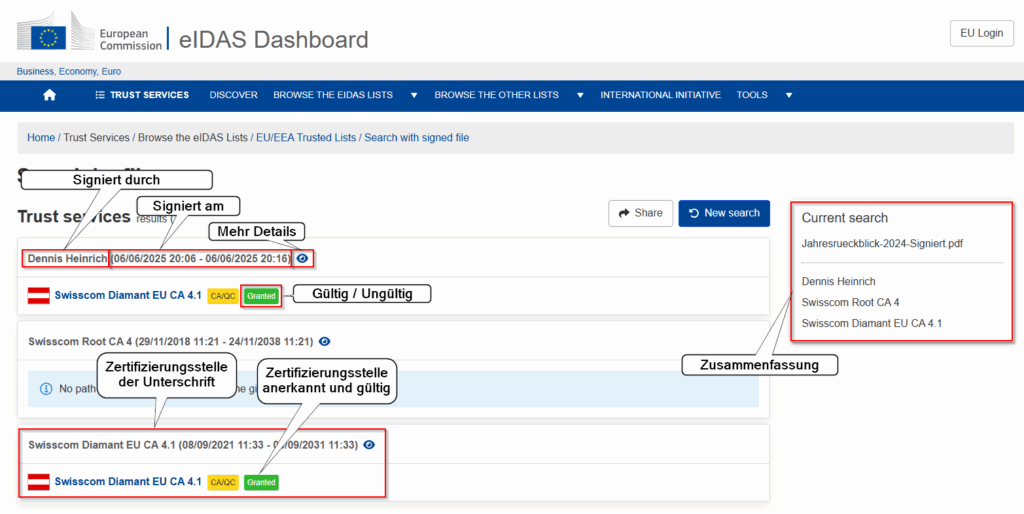1024x514 pixels.
Task: Show details eye icon beside Swisscom Diamant header
Action: tap(369, 445)
